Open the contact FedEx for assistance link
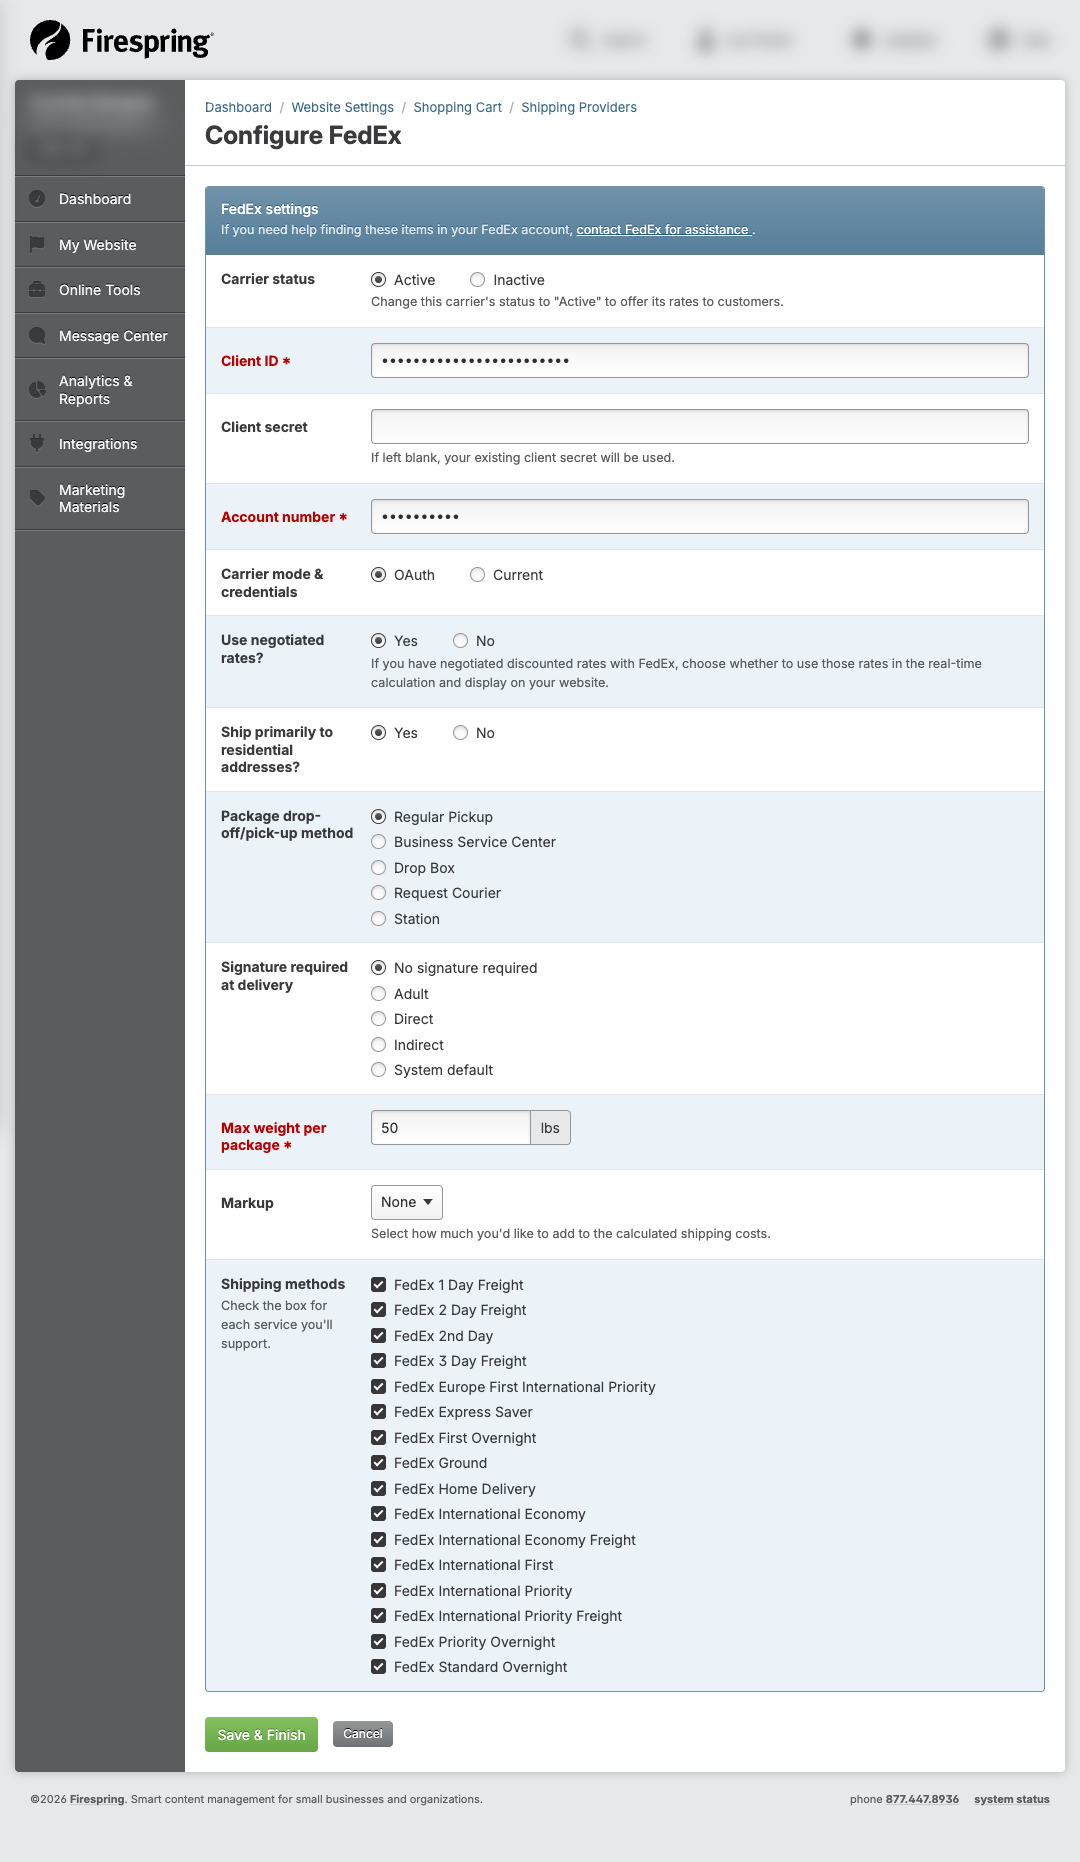Viewport: 1080px width, 1862px height. [662, 230]
